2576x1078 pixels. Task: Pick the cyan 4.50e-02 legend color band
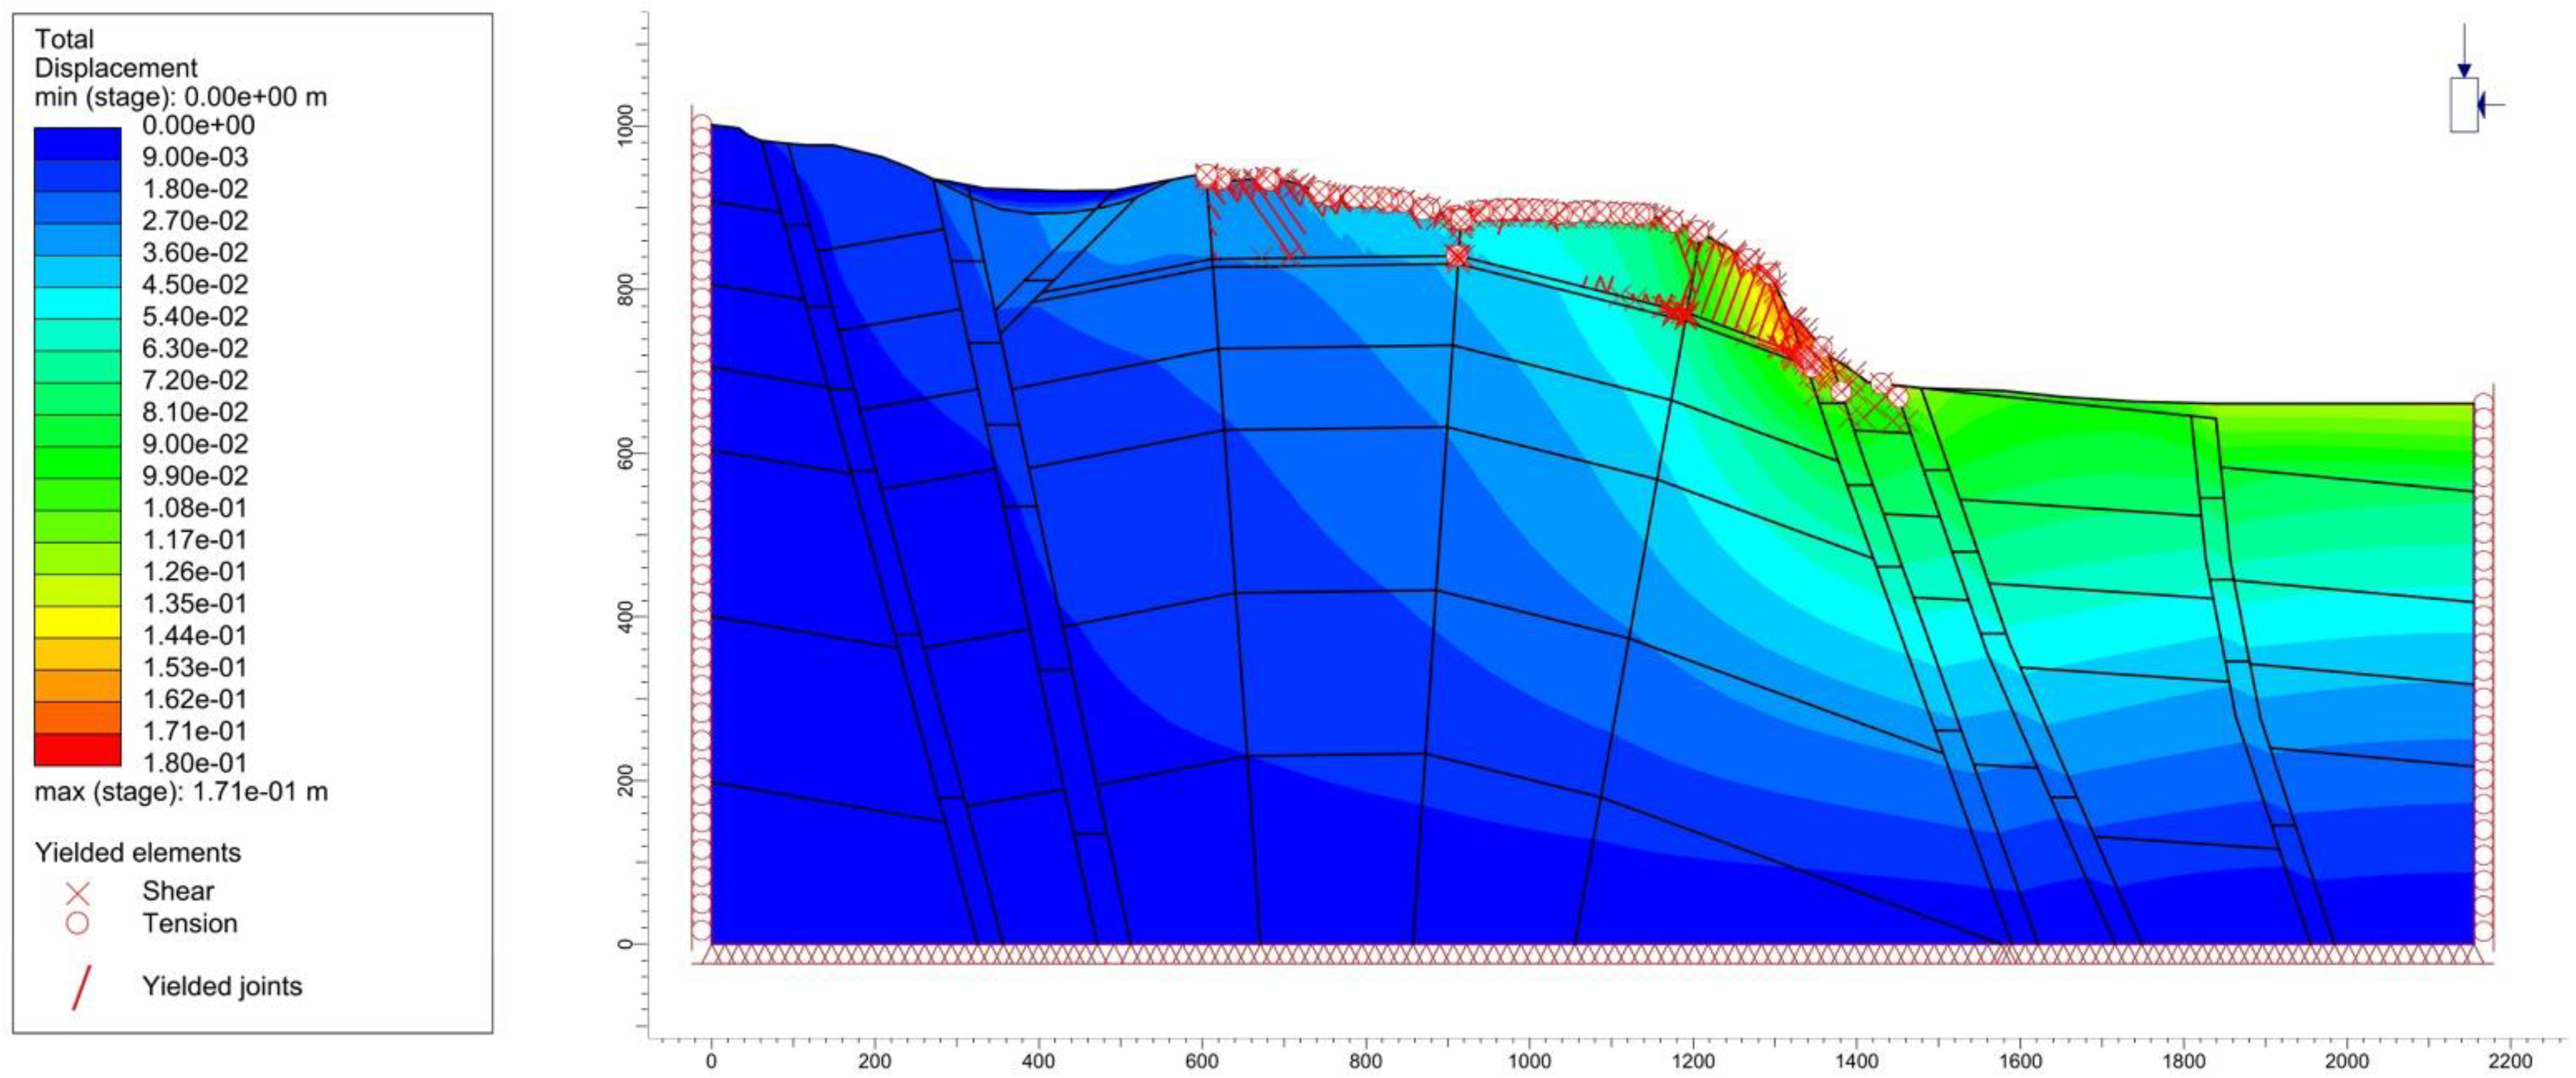click(x=77, y=302)
